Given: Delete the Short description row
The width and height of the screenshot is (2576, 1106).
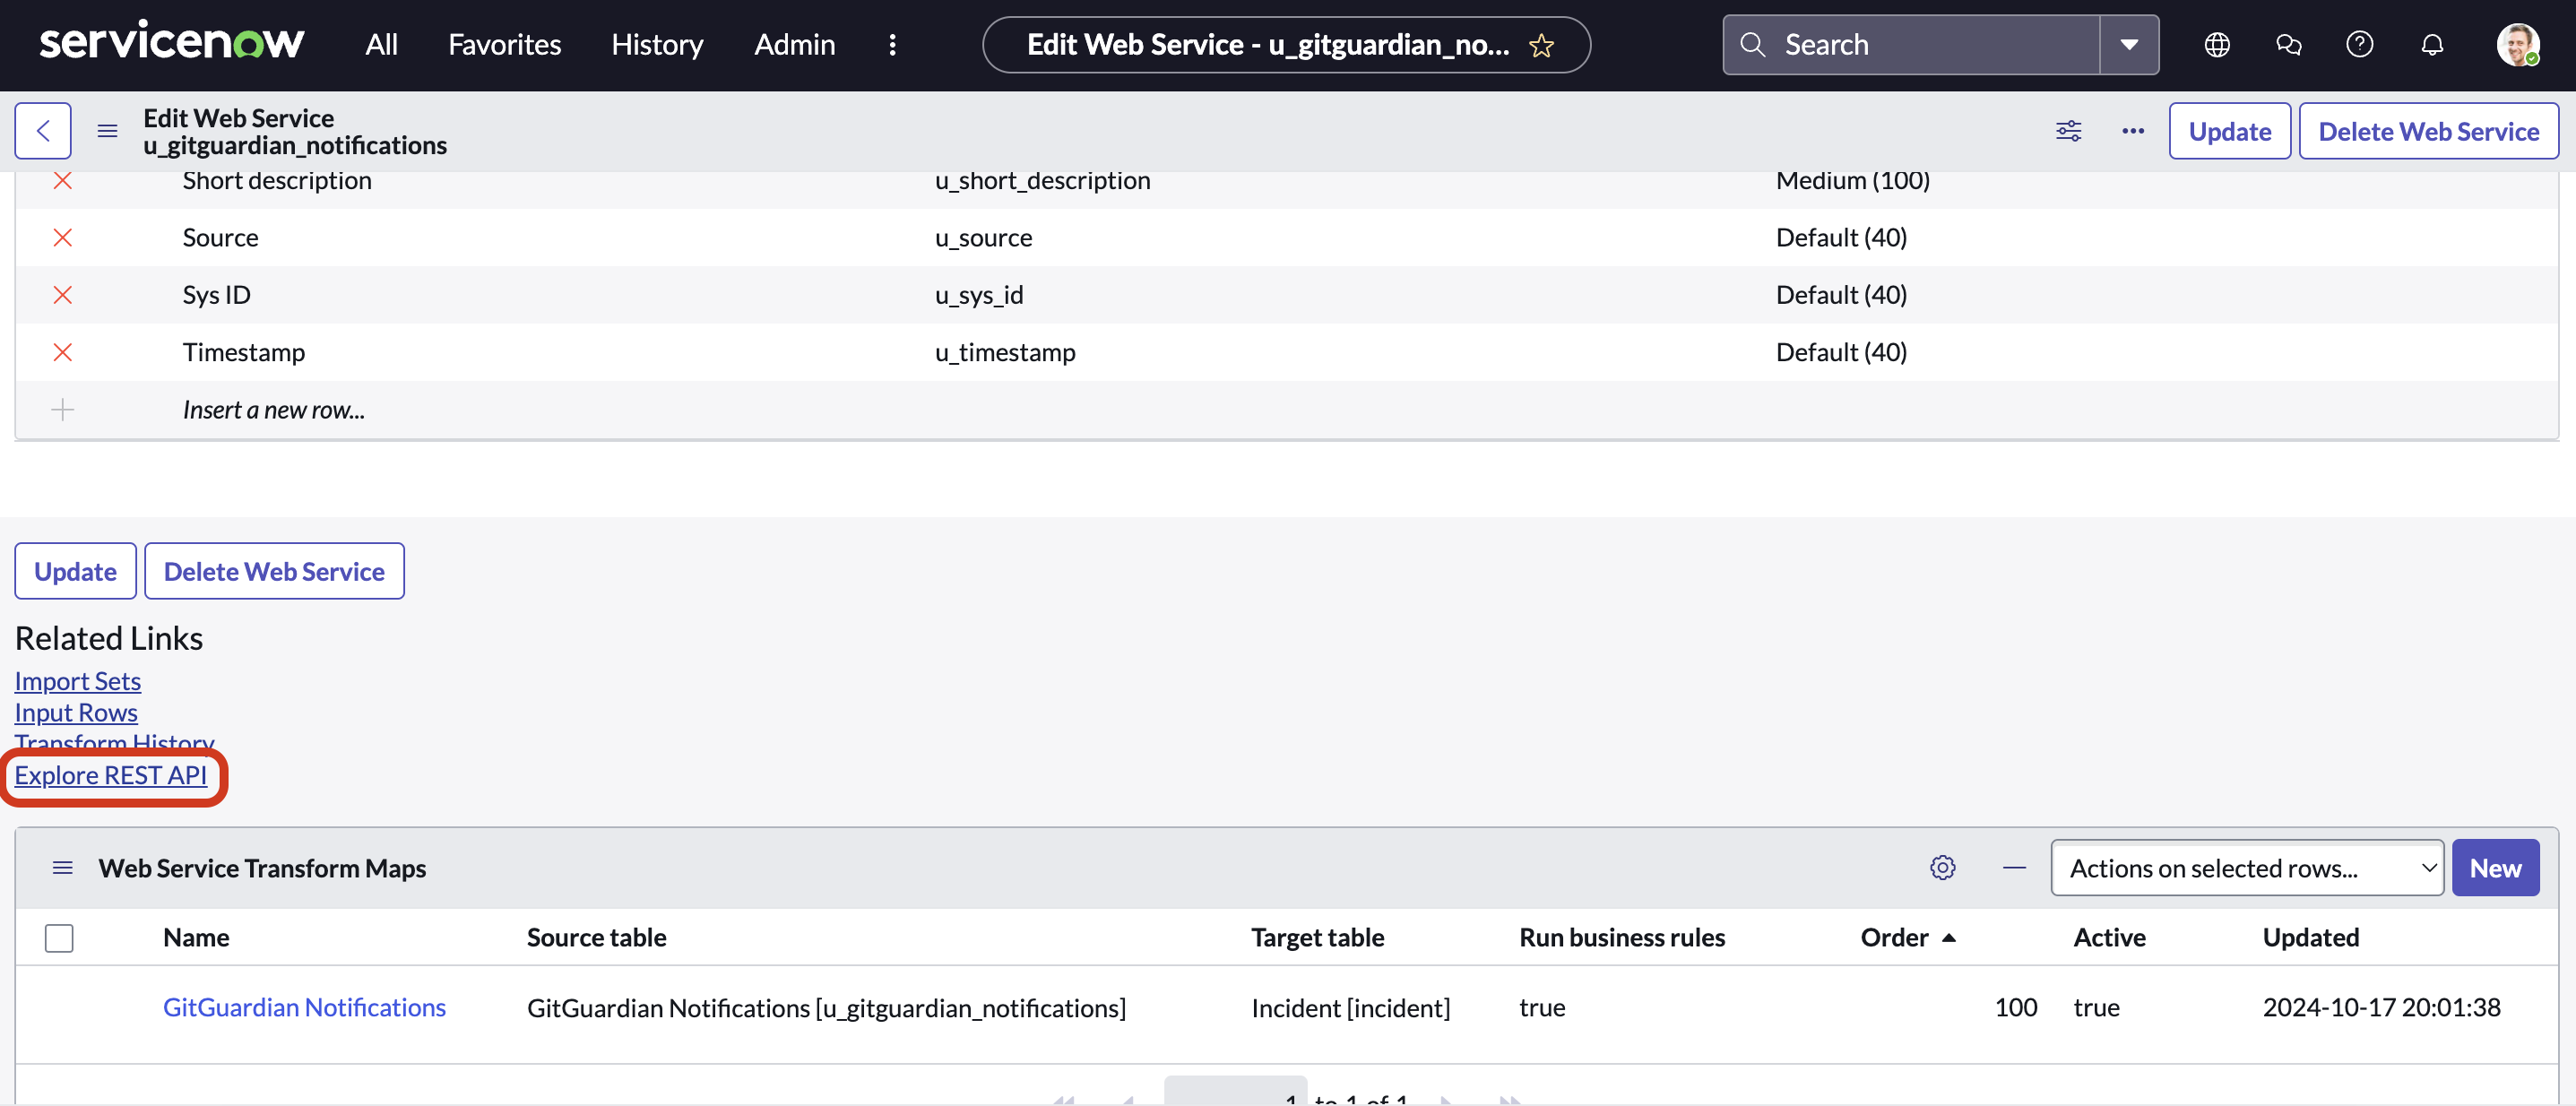Looking at the screenshot, I should 62,181.
